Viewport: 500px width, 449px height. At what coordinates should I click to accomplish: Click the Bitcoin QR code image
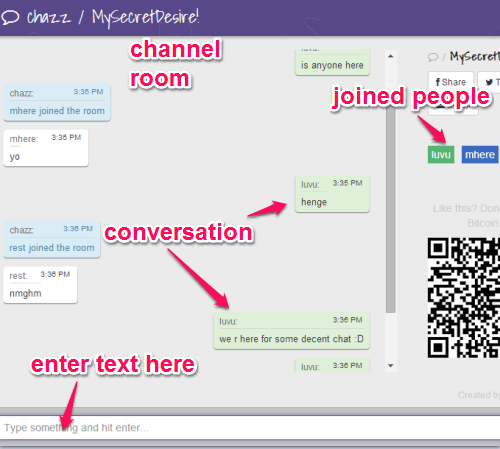[x=464, y=298]
